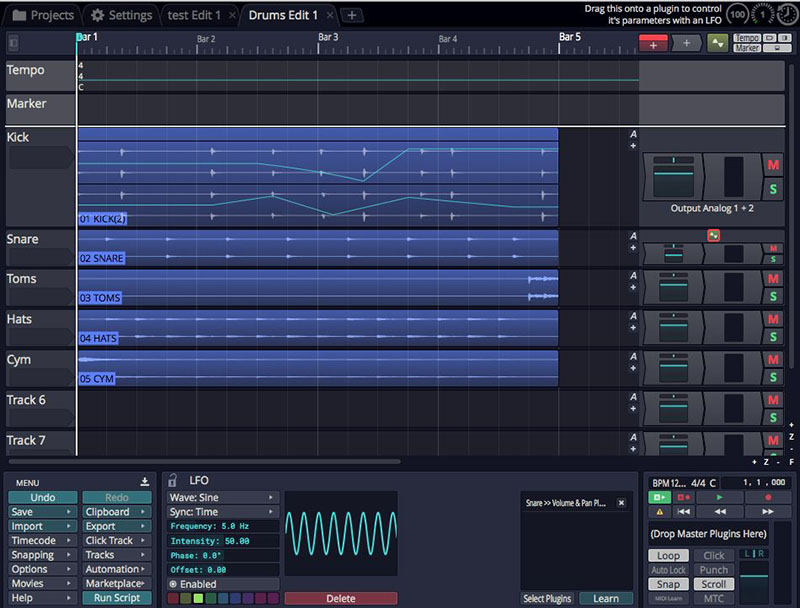This screenshot has width=800, height=608.
Task: Expand the Import submenu
Action: [x=42, y=526]
